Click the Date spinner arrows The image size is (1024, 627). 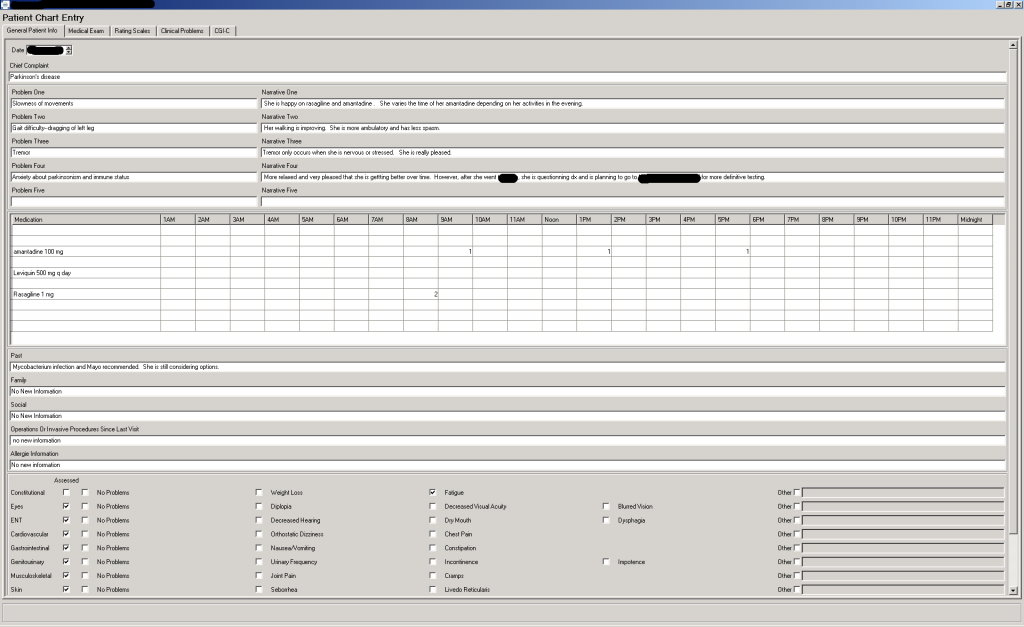69,49
